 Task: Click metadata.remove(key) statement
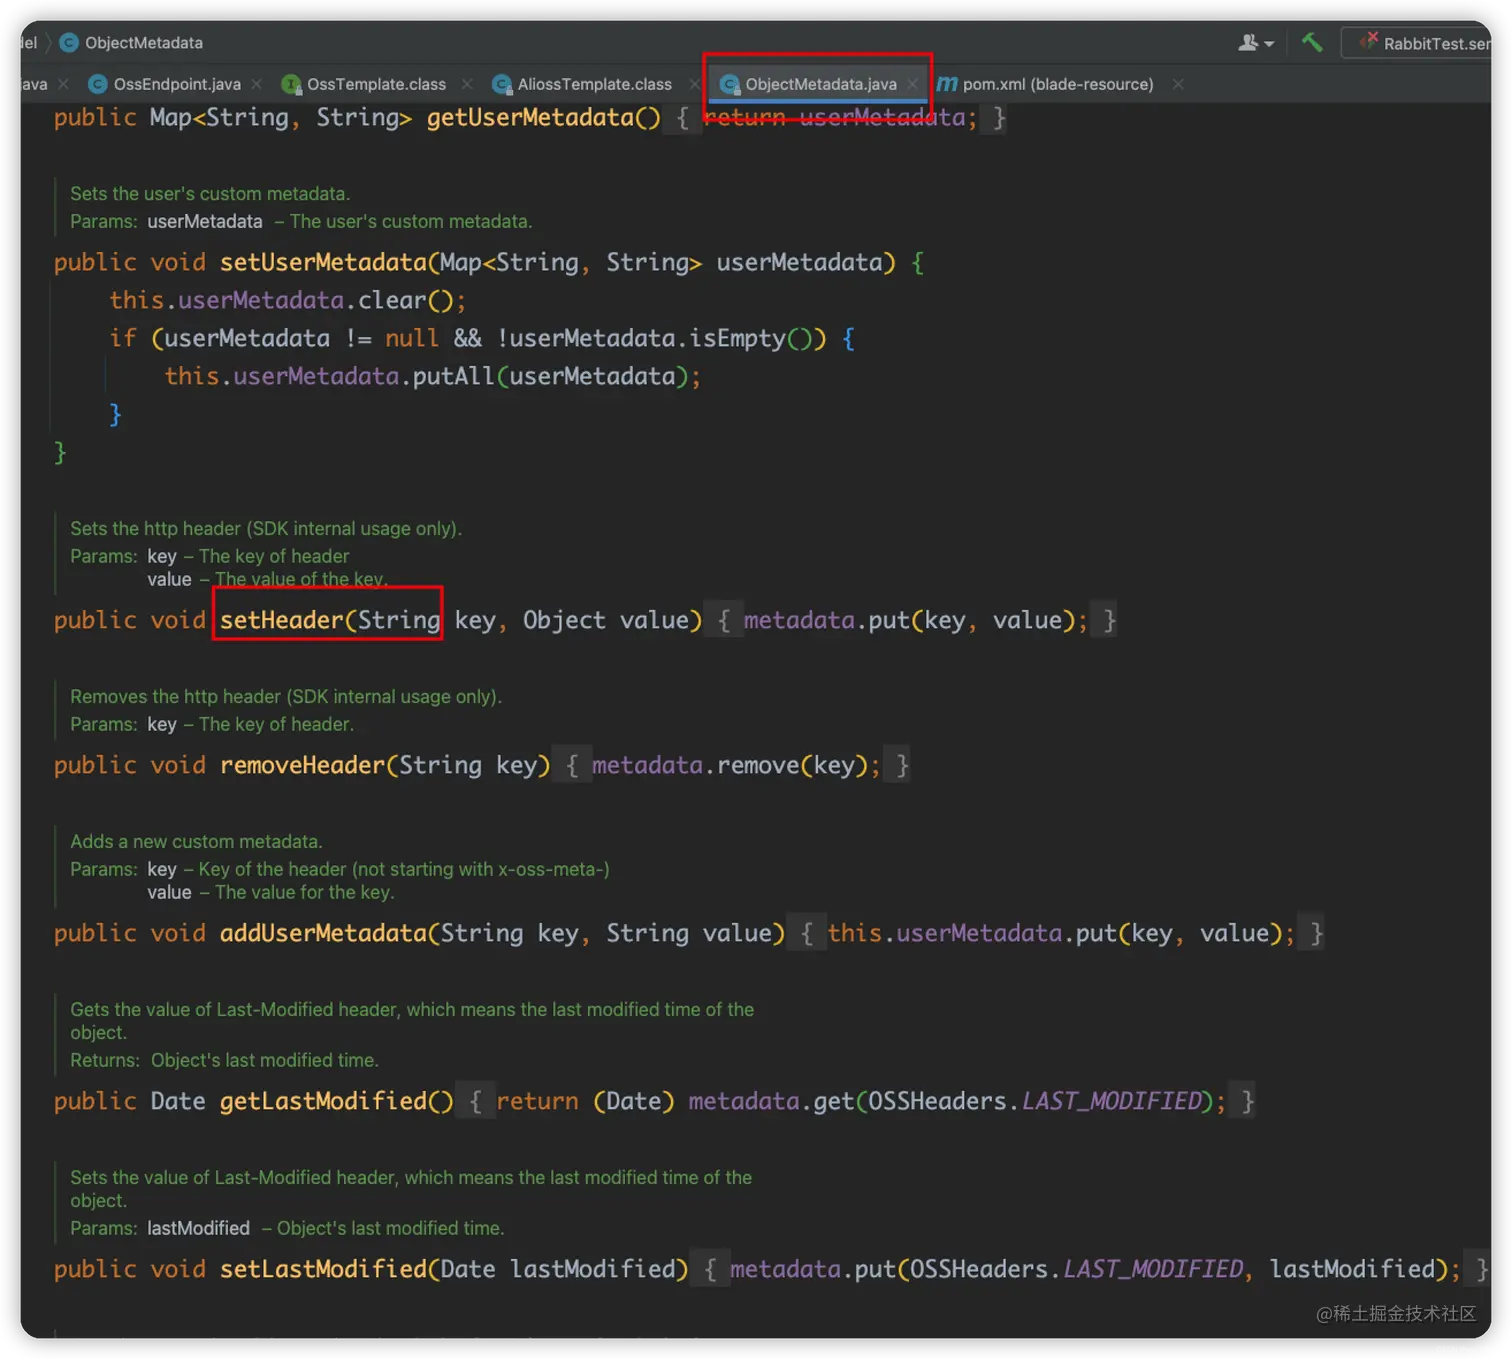pos(736,766)
